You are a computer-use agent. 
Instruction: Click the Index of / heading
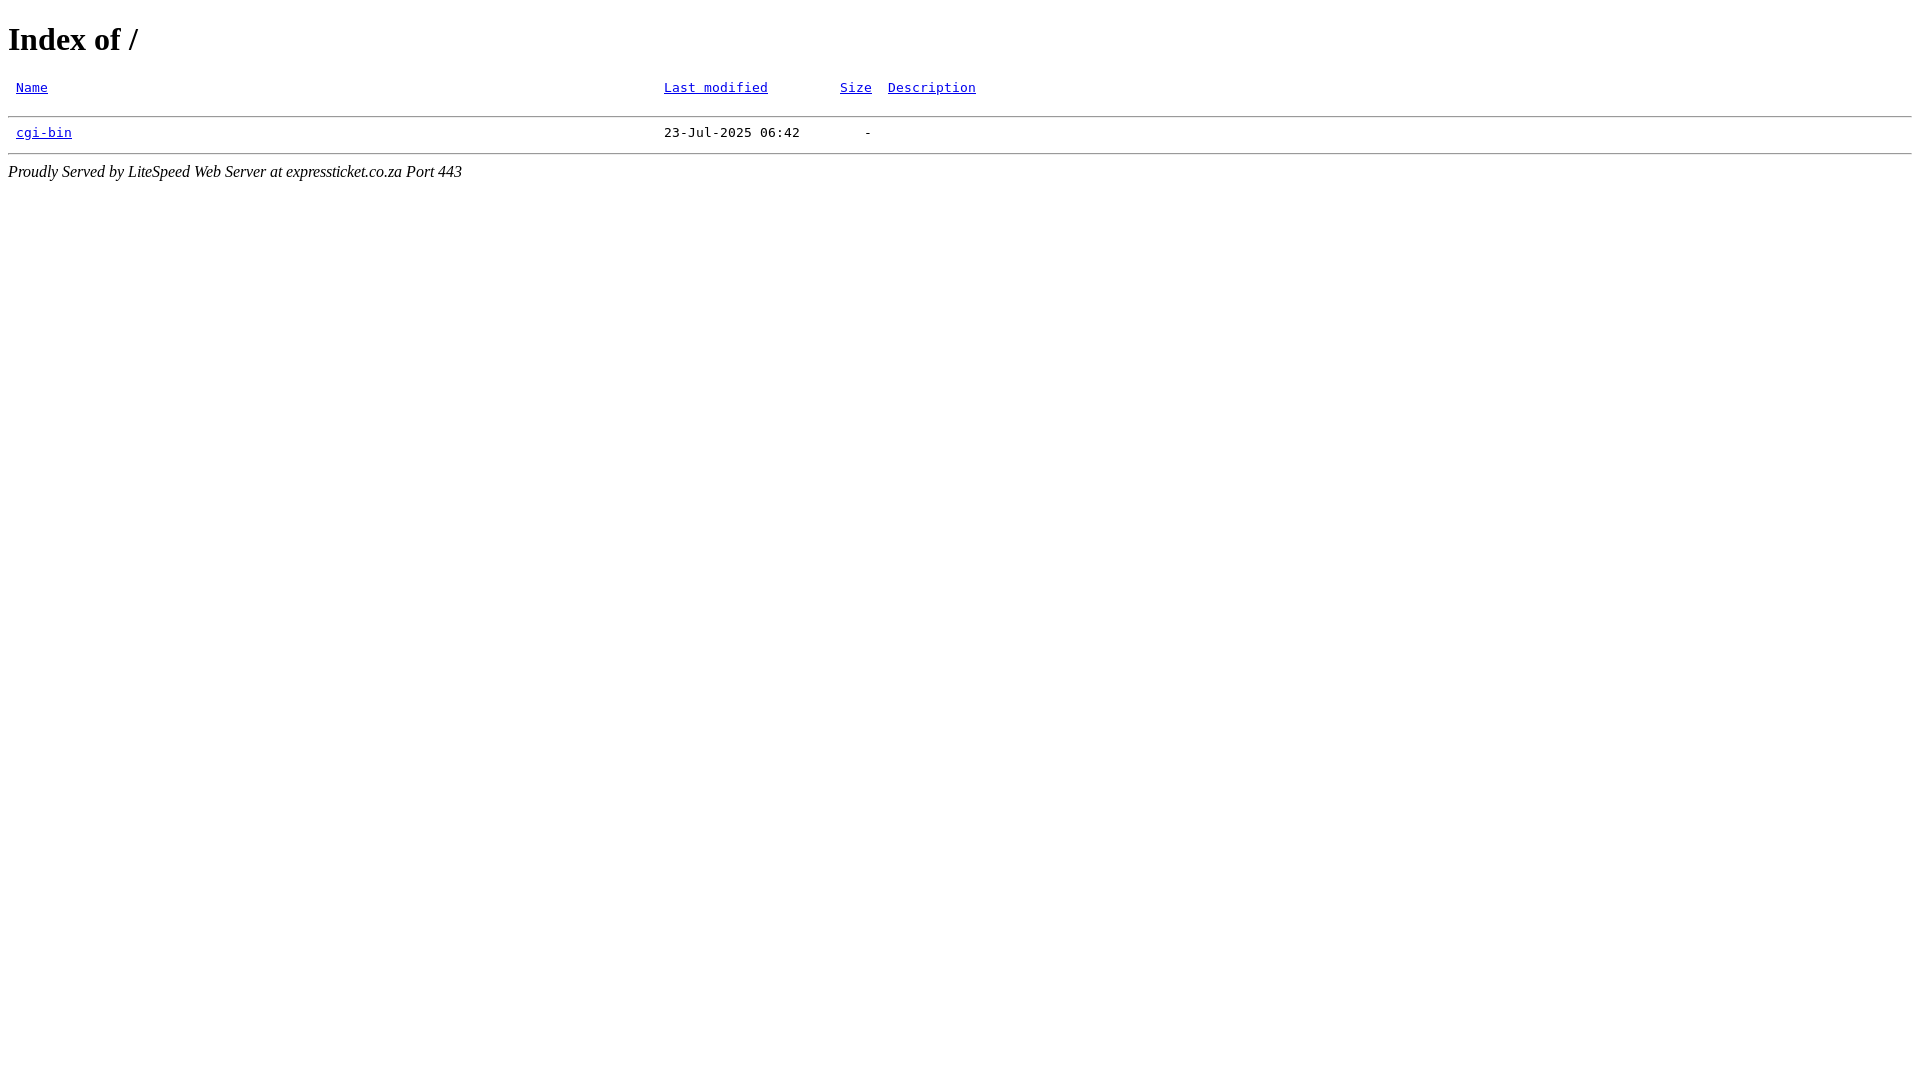click(73, 39)
